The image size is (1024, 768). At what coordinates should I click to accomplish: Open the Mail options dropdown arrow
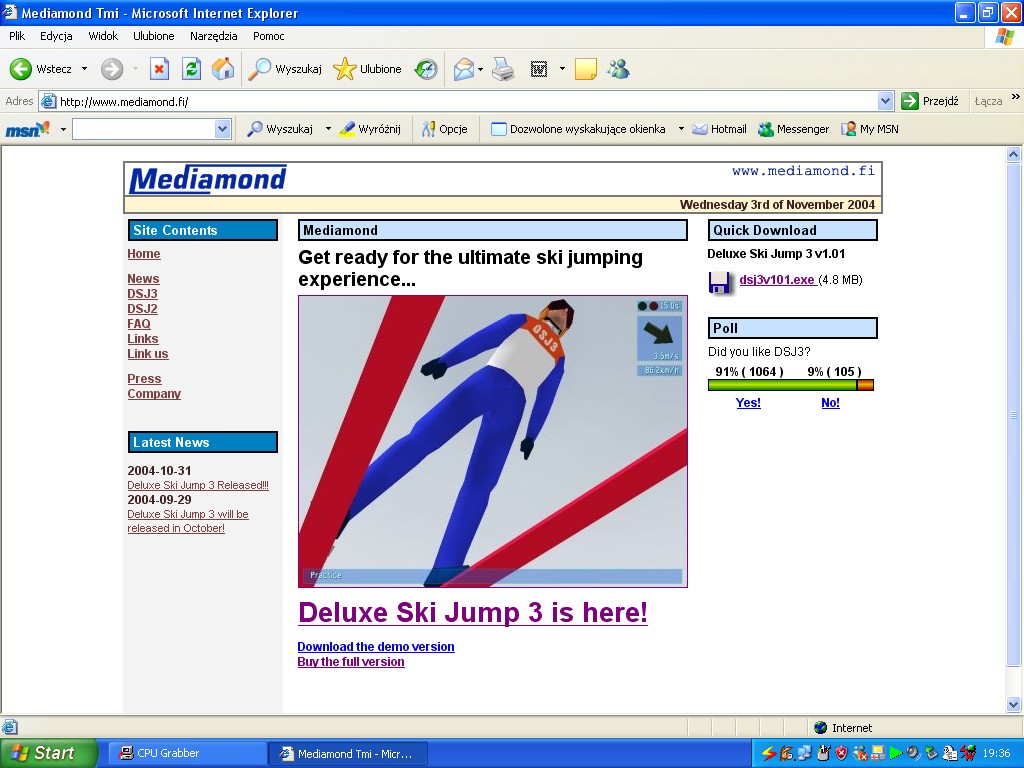(x=481, y=69)
